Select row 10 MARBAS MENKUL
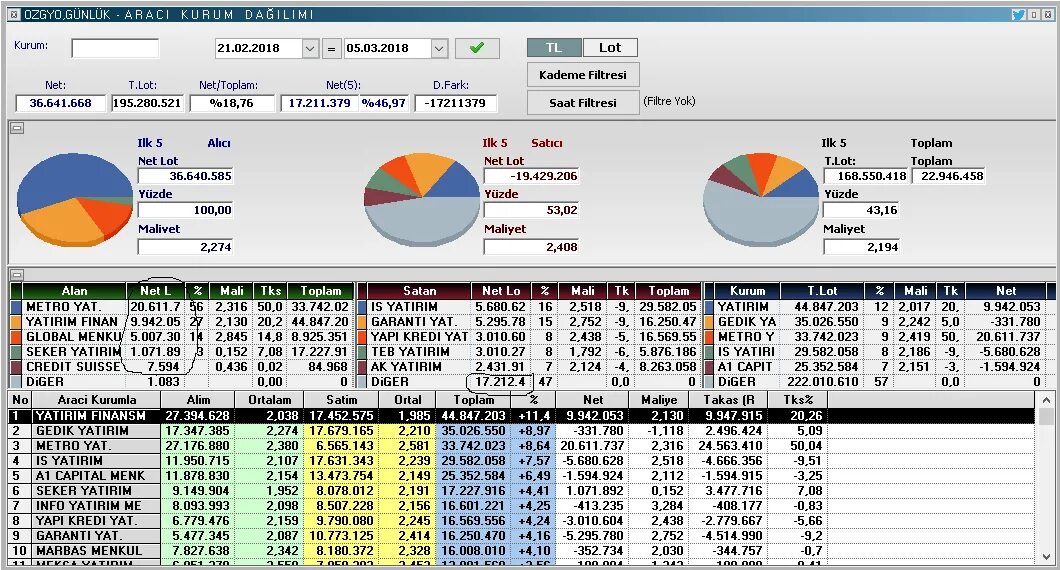Viewport: 1060px width, 570px height. pos(521,550)
